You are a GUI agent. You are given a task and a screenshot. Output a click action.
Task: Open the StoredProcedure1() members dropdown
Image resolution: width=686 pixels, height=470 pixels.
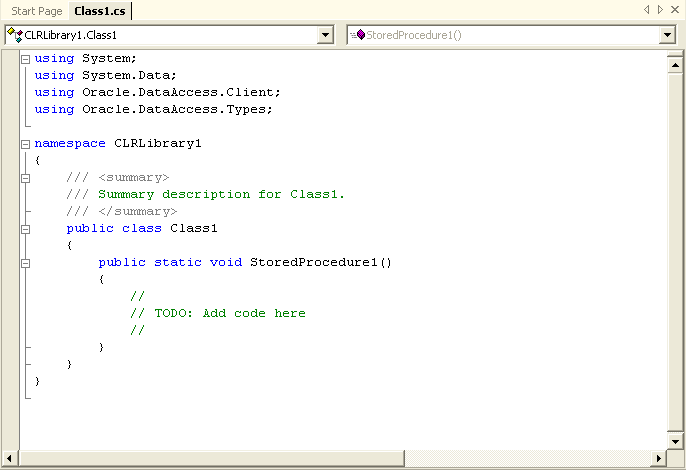click(668, 35)
